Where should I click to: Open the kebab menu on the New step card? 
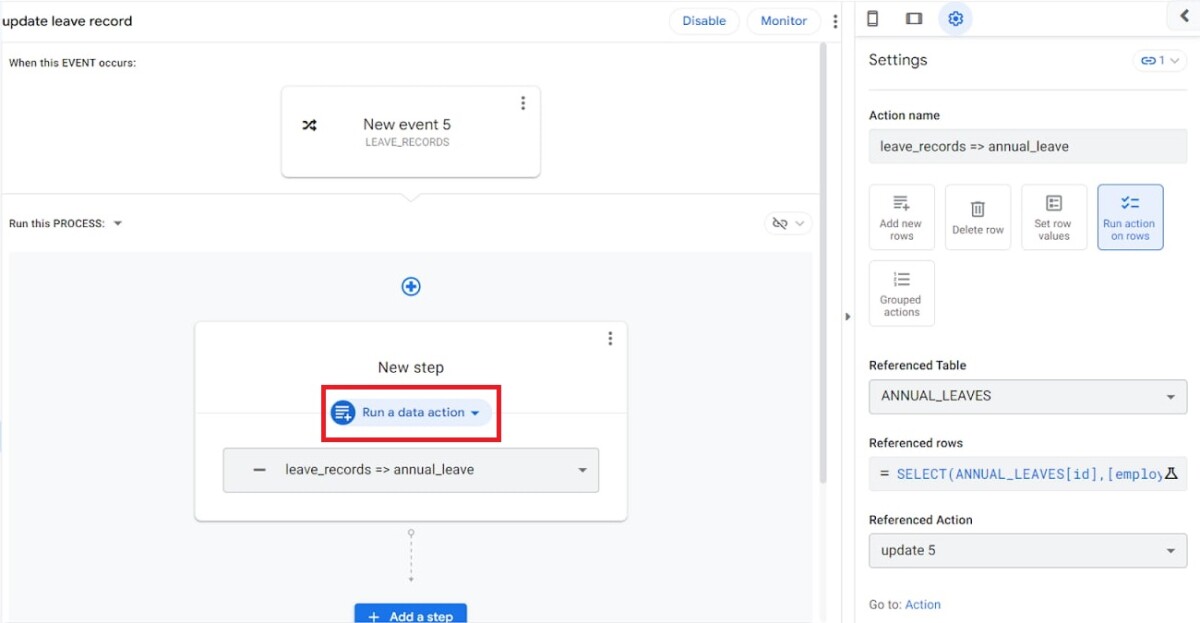(610, 338)
